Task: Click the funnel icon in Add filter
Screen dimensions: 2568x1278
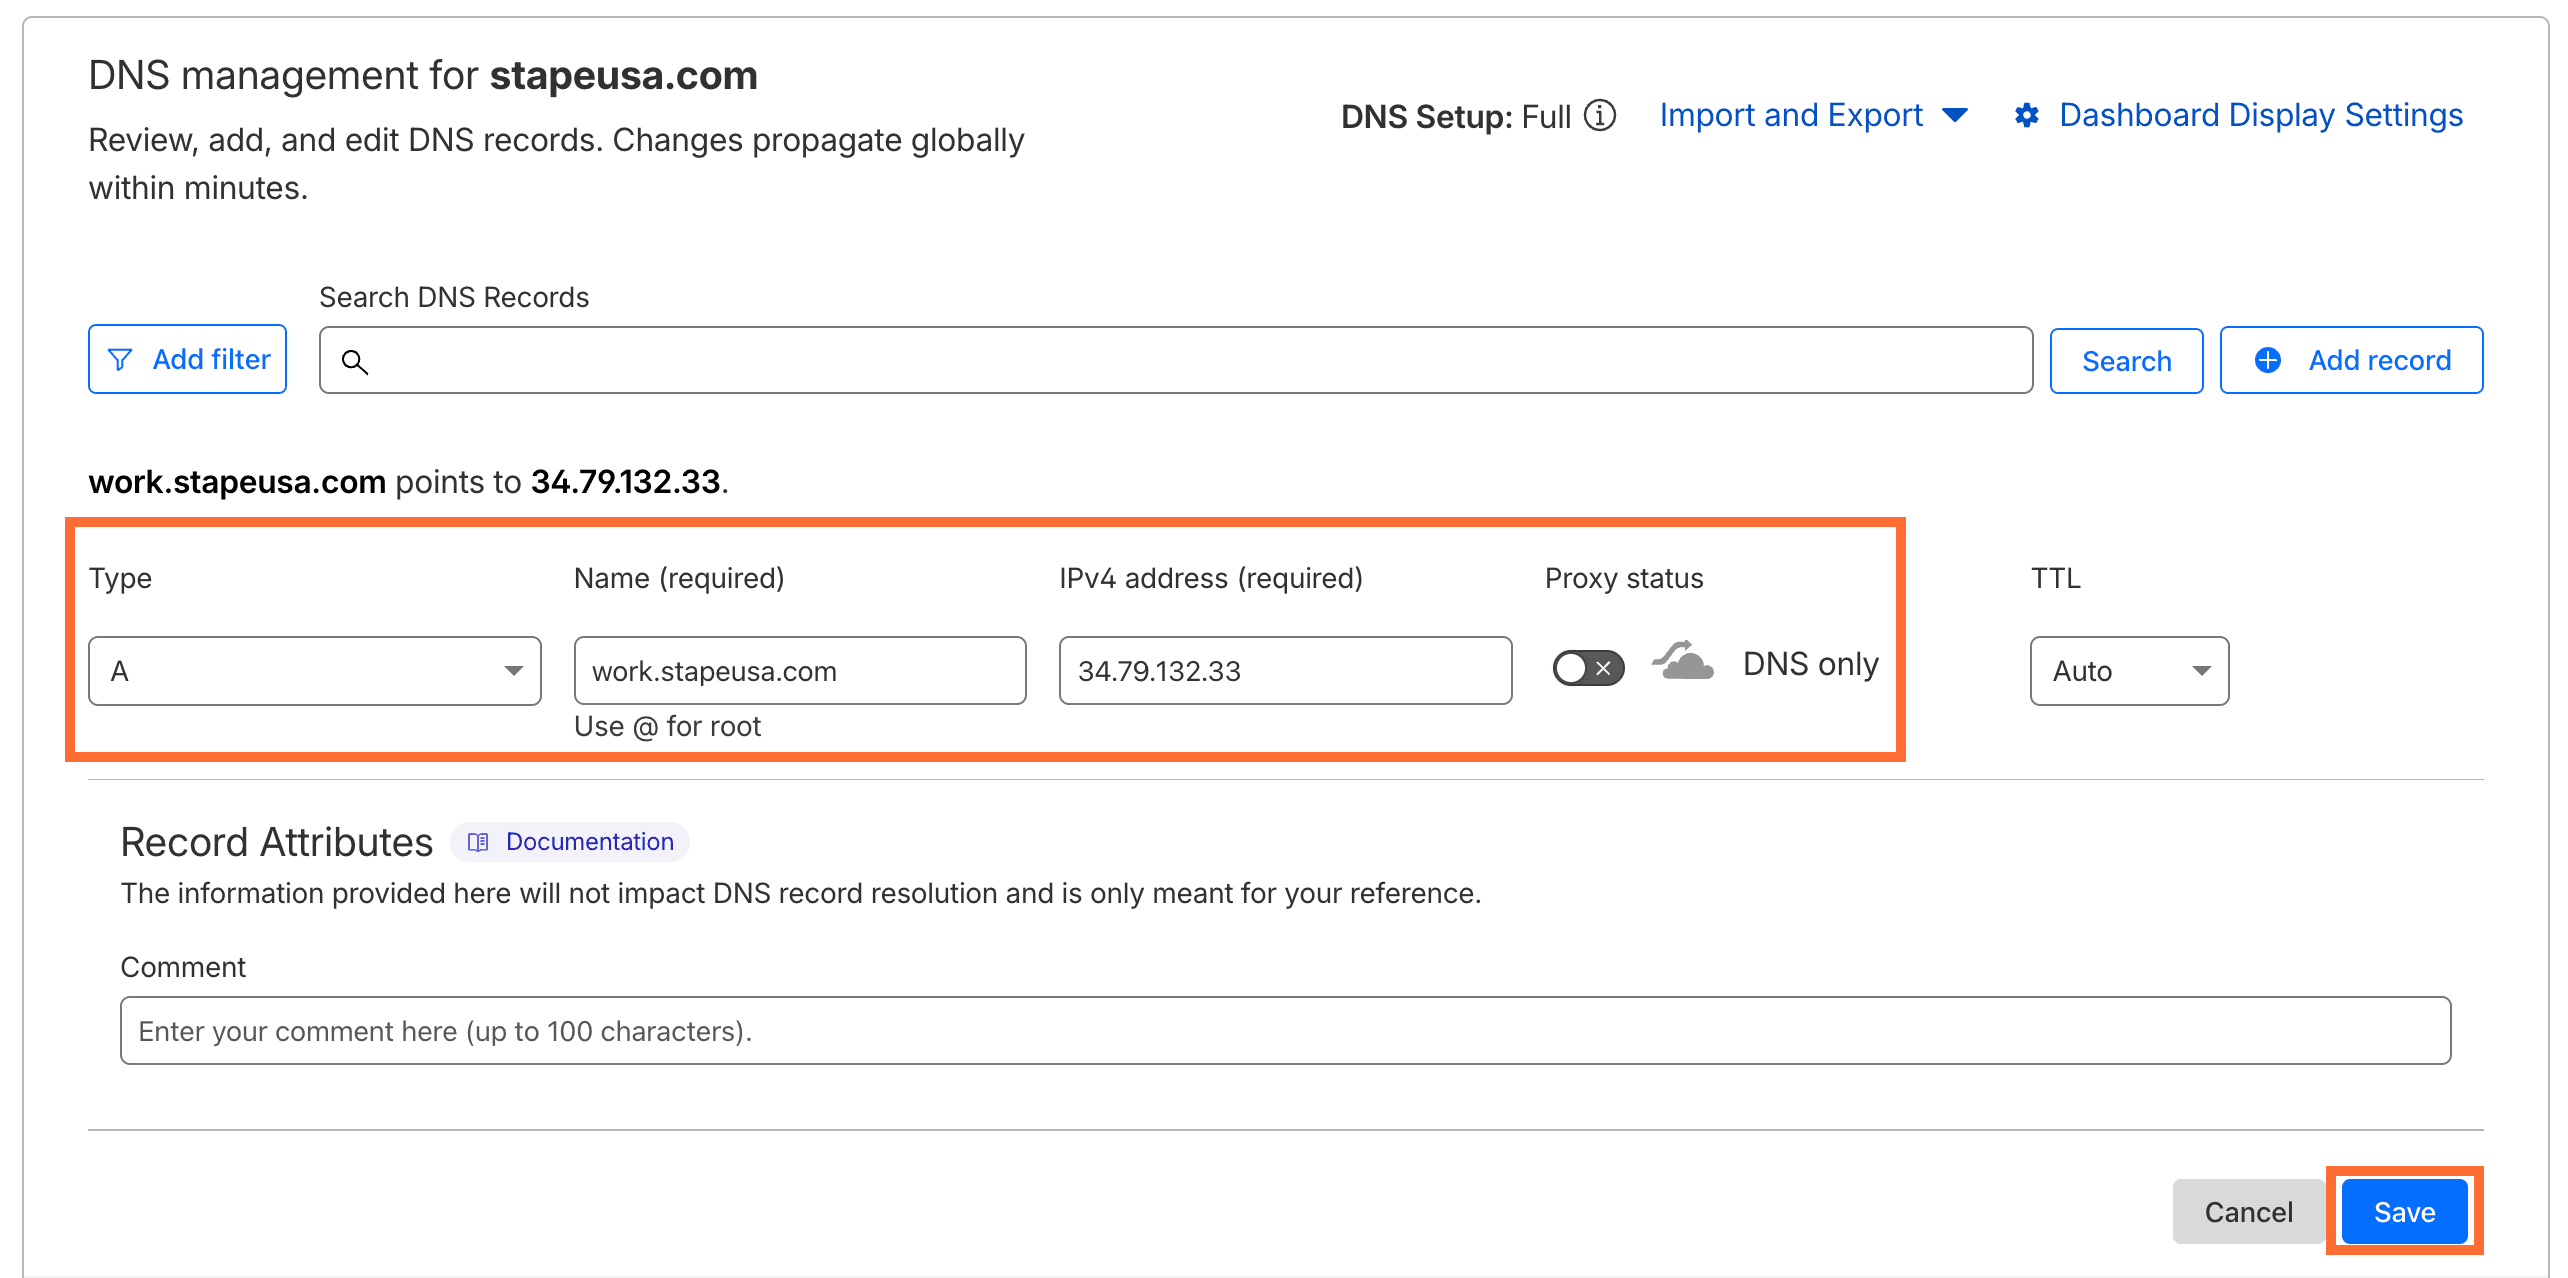Action: pos(120,360)
